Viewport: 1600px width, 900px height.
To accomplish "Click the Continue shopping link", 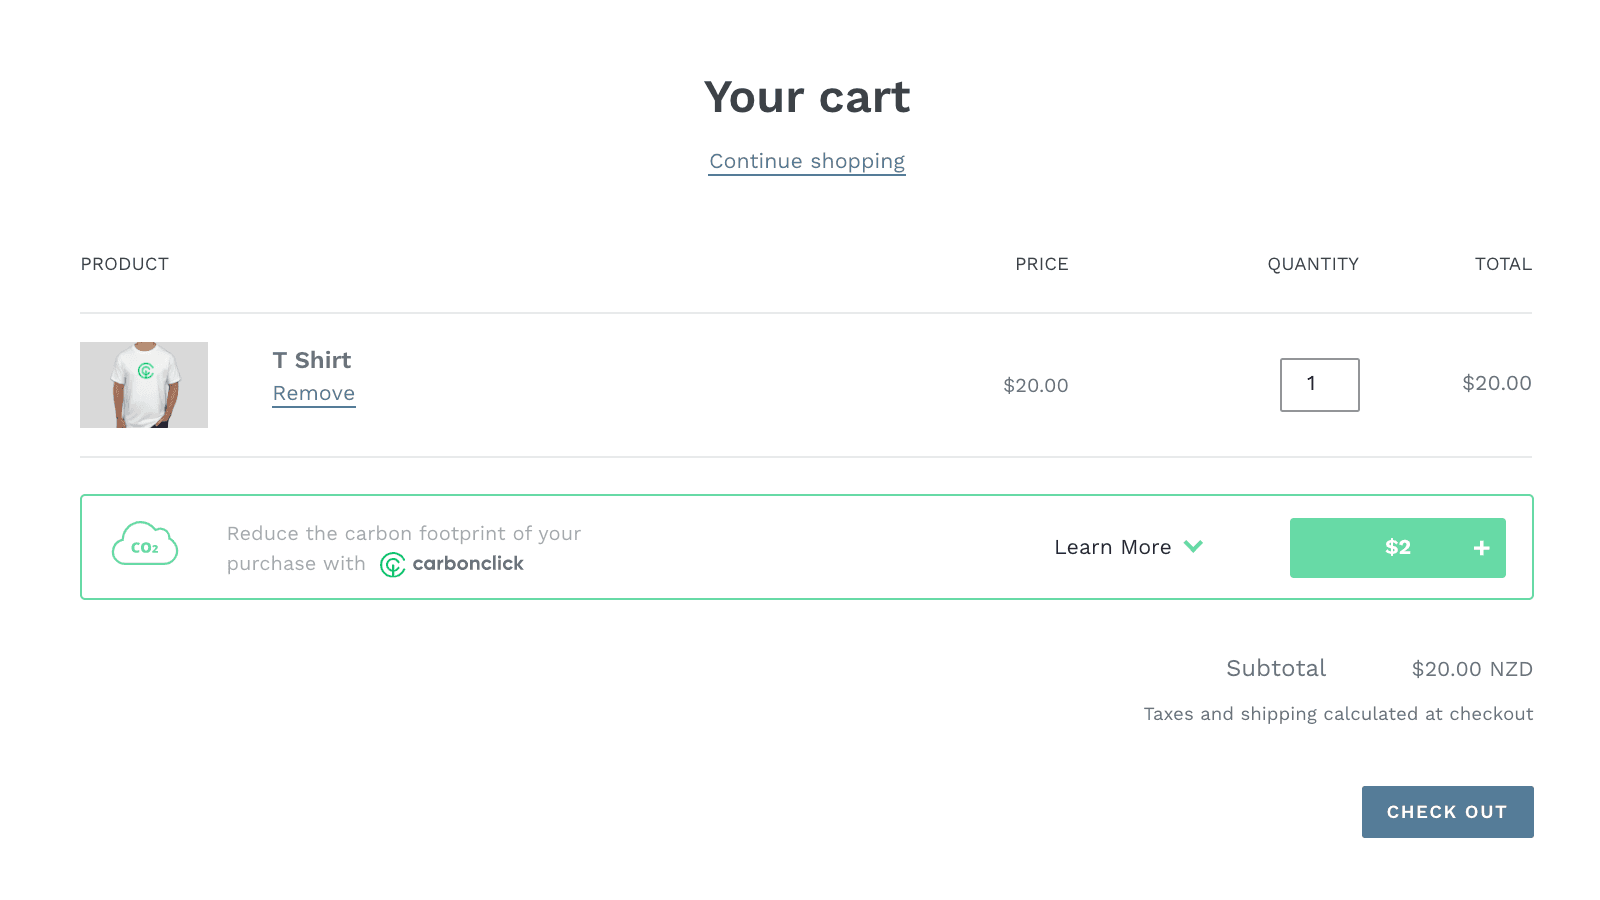I will pos(806,161).
